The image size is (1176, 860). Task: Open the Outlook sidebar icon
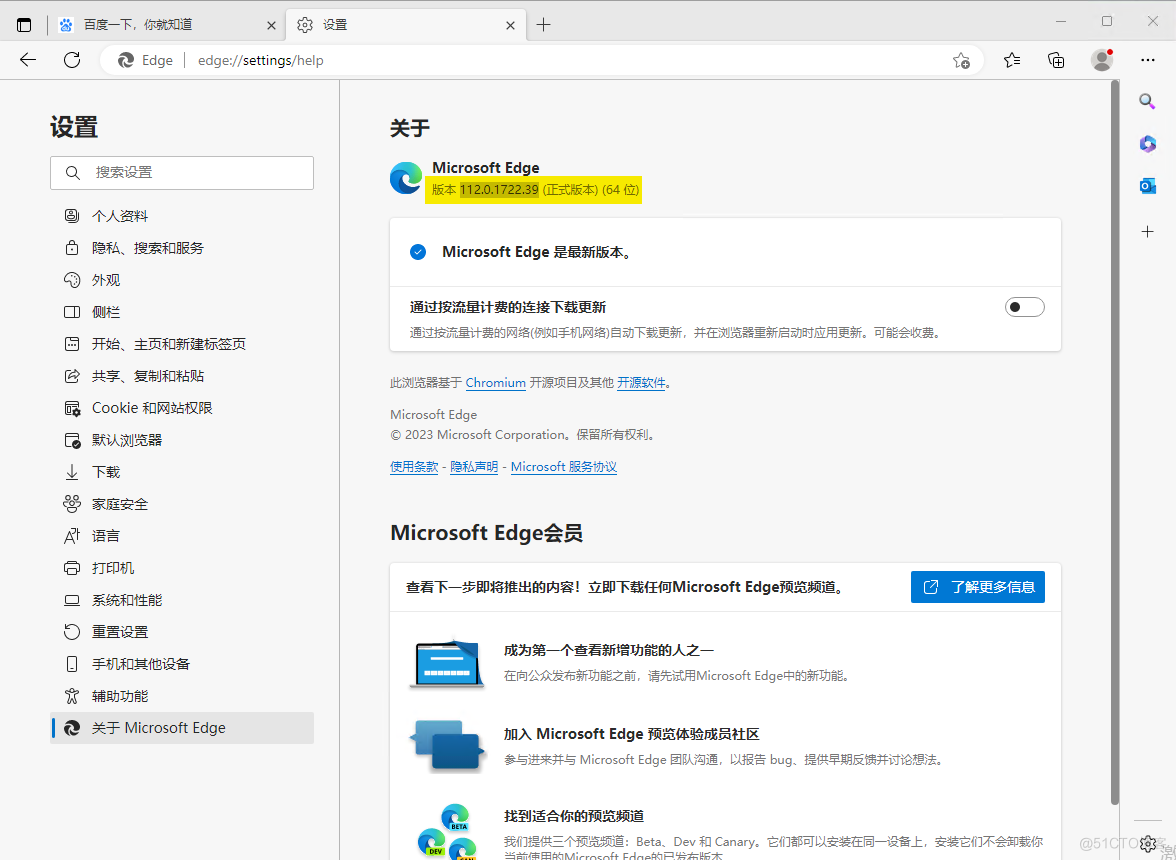[x=1147, y=186]
